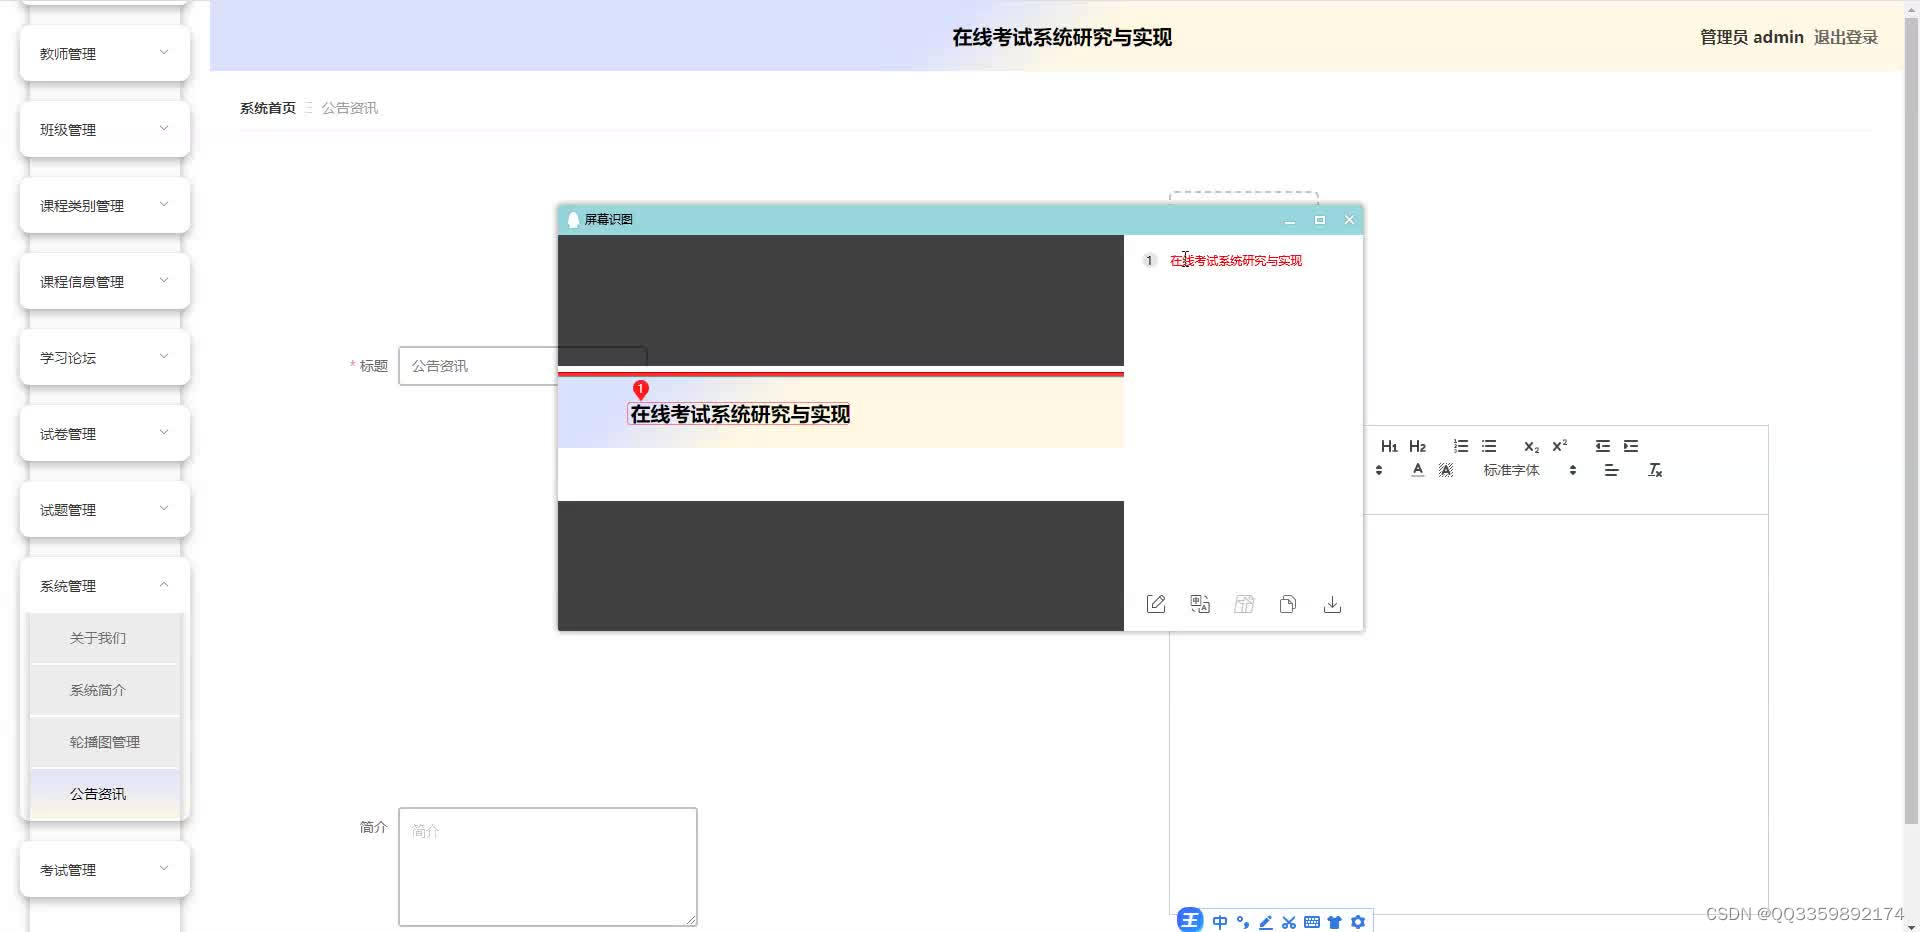
Task: Open the 关于我们 submenu item
Action: click(x=105, y=638)
